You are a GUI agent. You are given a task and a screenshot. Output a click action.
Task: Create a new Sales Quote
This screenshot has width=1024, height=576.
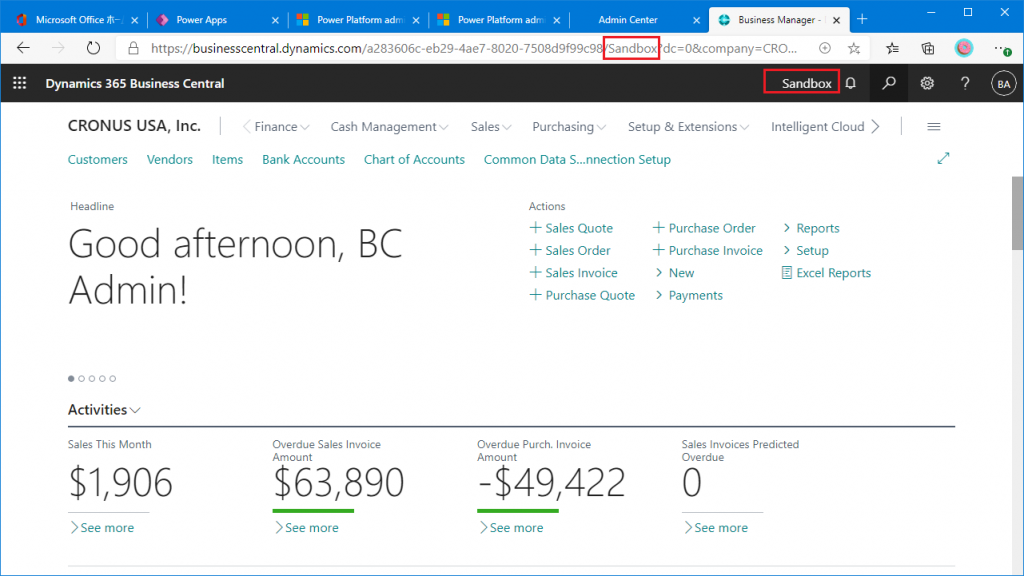pyautogui.click(x=571, y=228)
